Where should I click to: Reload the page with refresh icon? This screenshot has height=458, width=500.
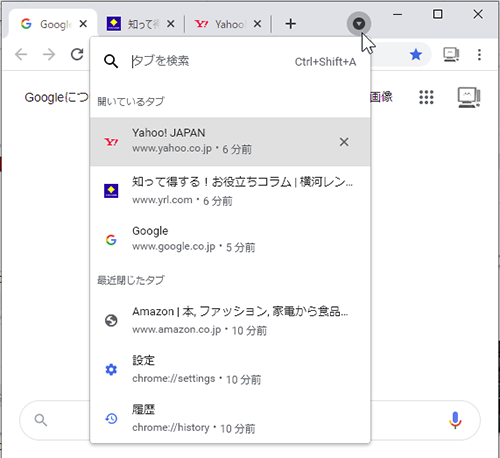click(77, 54)
